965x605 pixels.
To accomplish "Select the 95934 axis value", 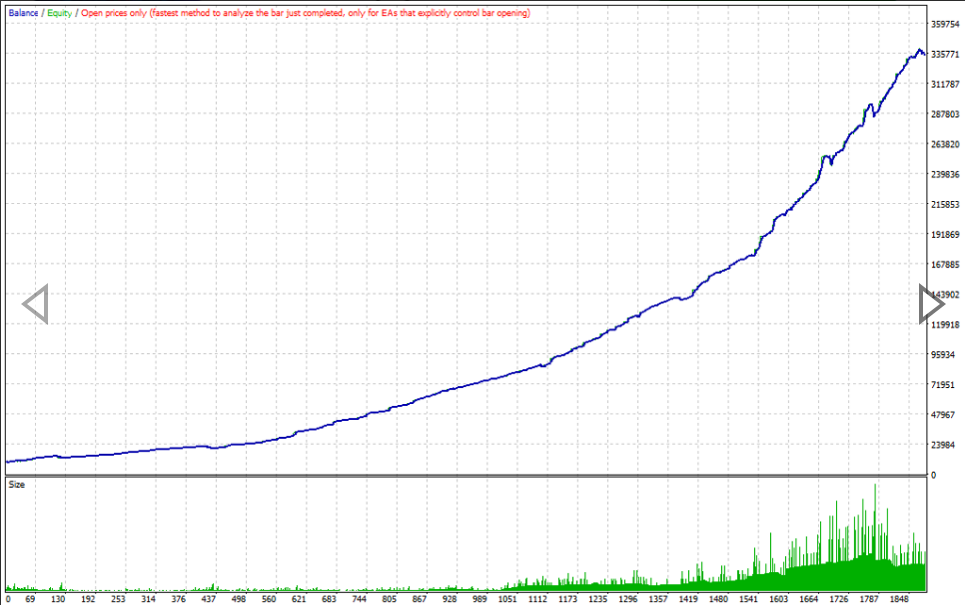I will pyautogui.click(x=943, y=355).
